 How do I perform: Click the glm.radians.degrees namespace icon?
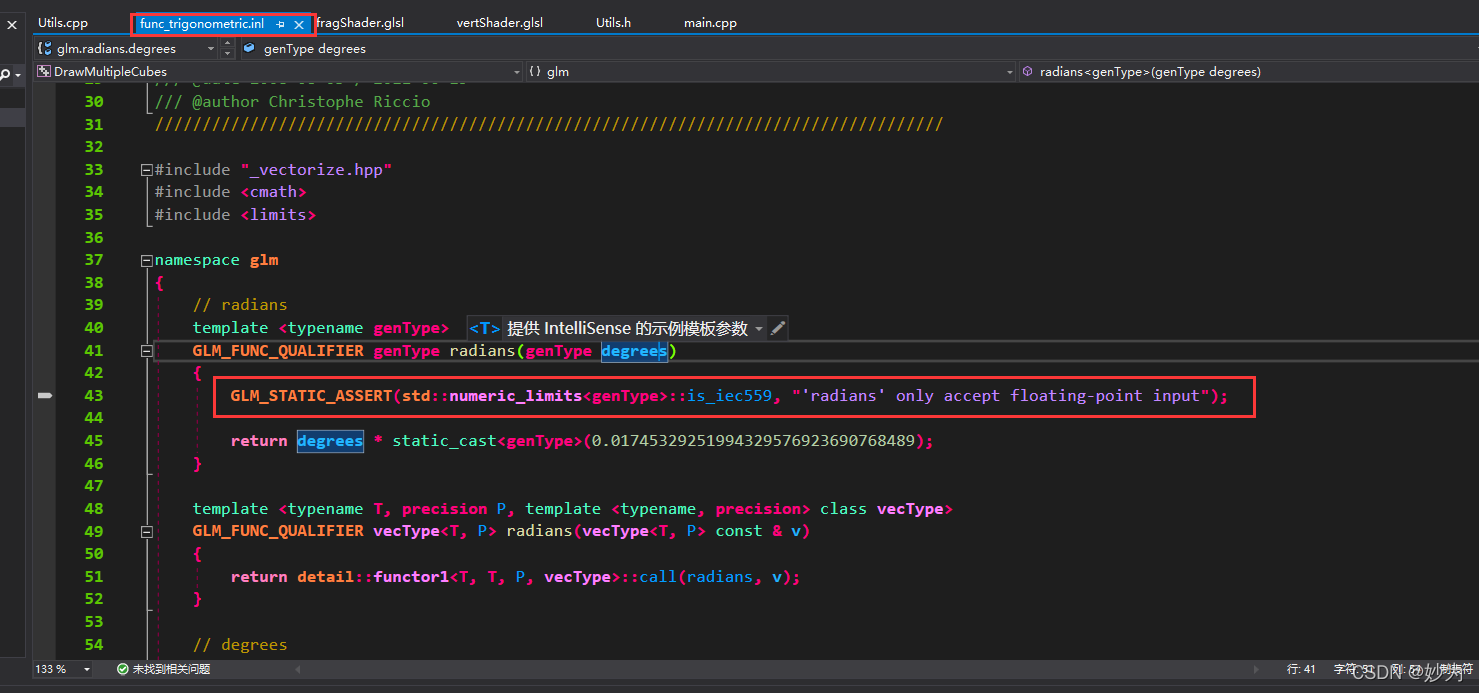click(44, 48)
